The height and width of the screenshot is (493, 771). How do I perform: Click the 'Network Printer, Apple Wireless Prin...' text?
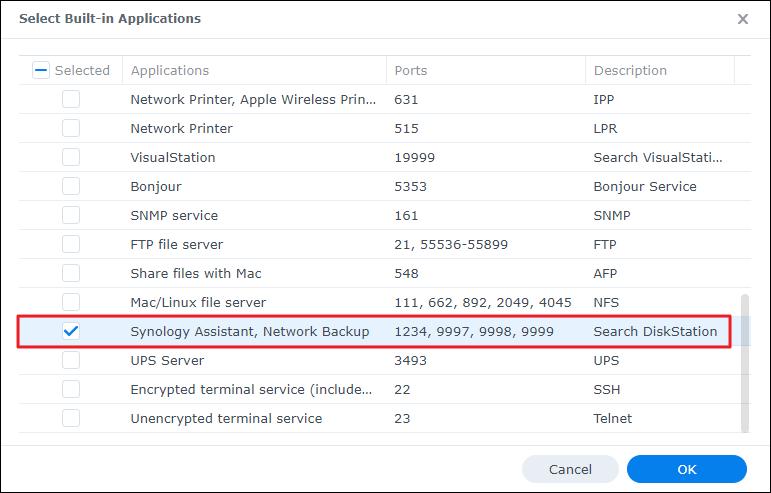click(253, 100)
